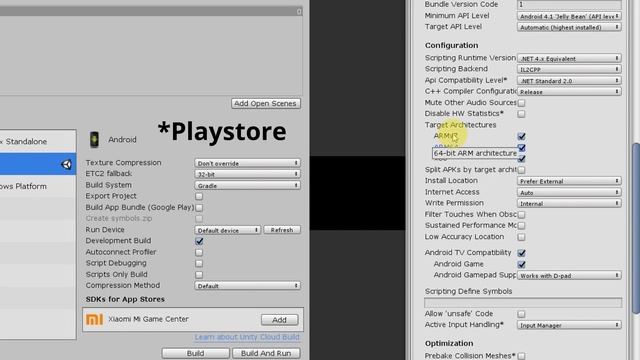Uncheck Android Game checkbox
640x360 pixels.
point(521,264)
